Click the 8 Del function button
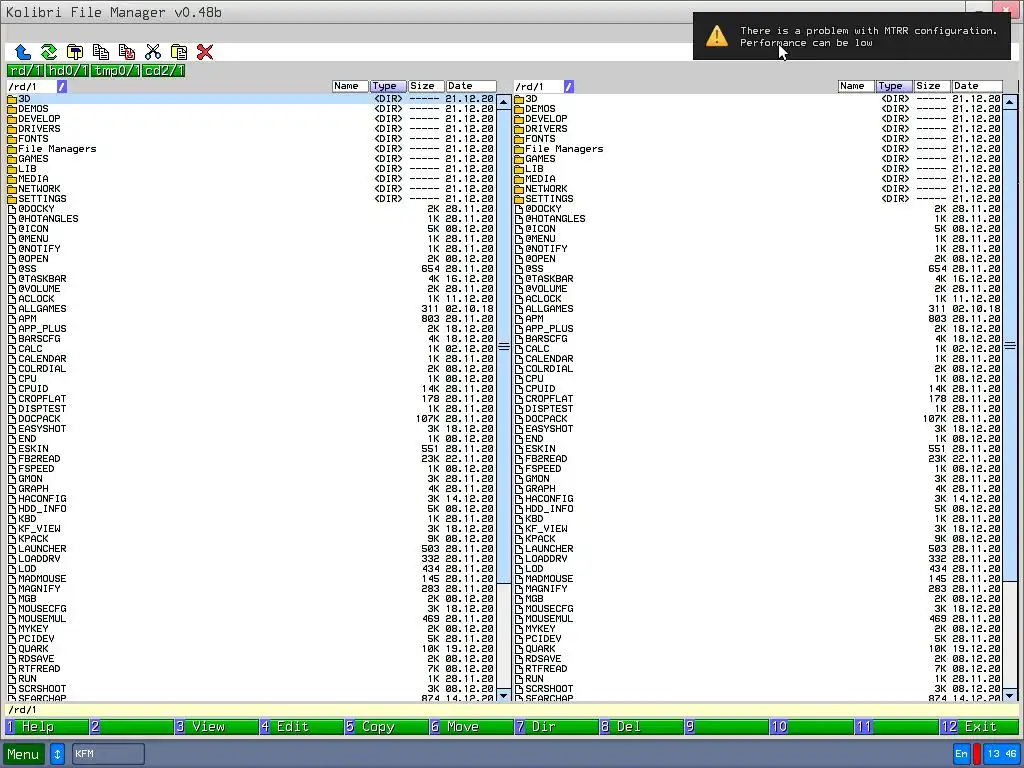 641,726
